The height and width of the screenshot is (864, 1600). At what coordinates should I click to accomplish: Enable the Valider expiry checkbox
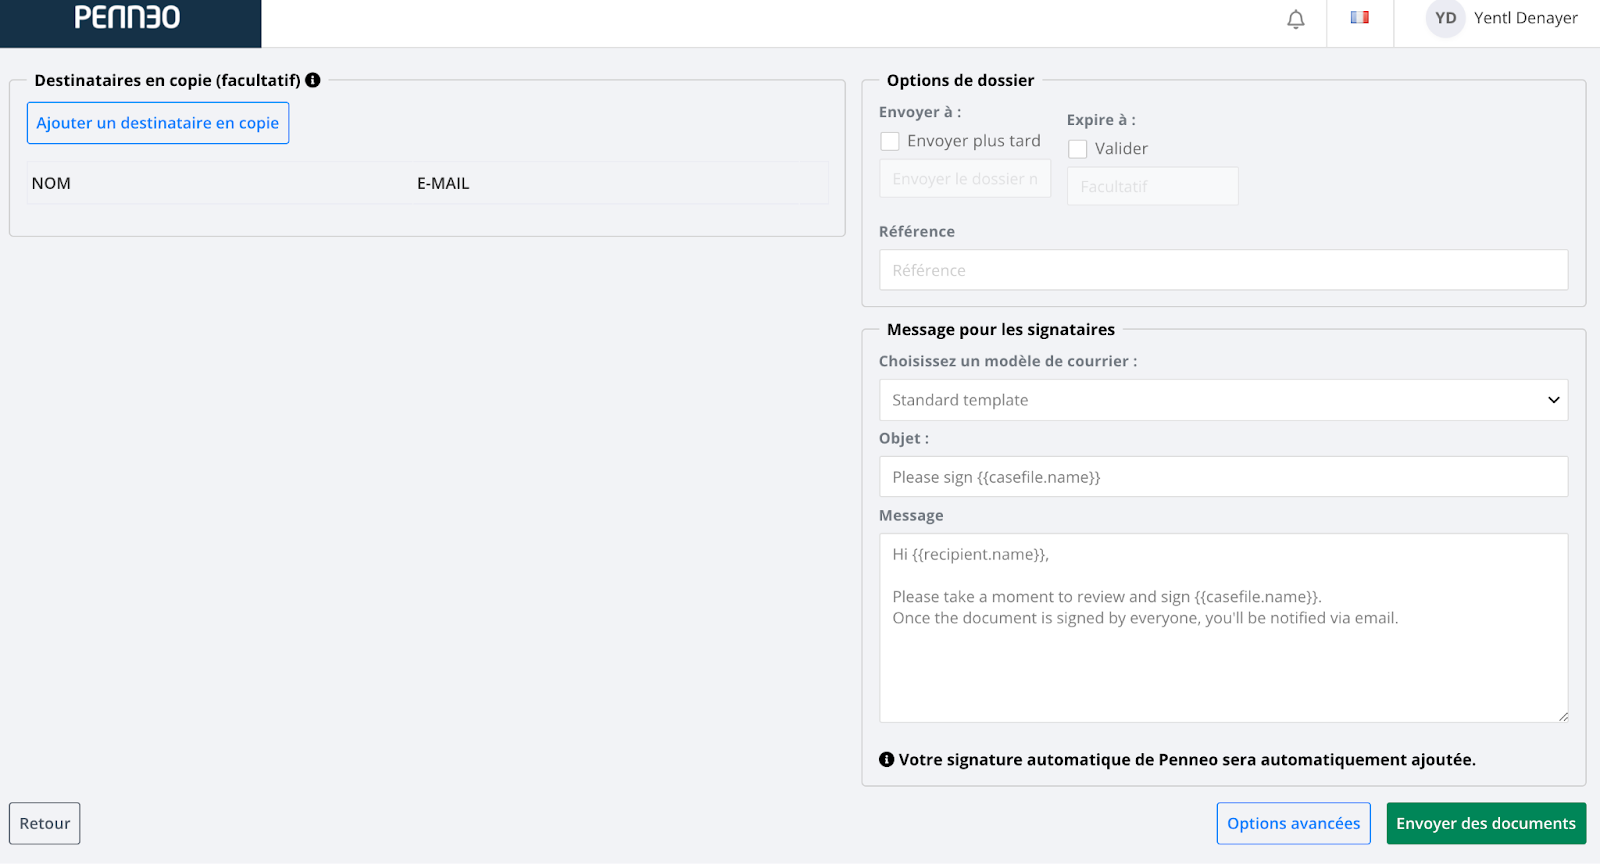(x=1077, y=149)
